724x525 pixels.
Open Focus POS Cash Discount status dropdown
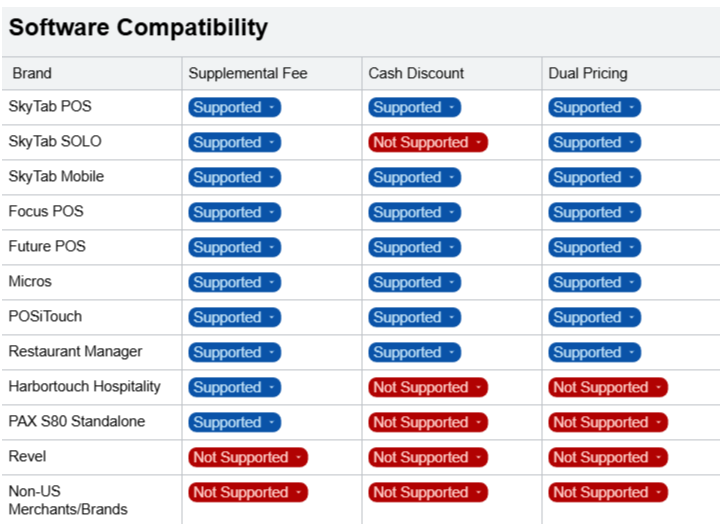click(x=414, y=213)
